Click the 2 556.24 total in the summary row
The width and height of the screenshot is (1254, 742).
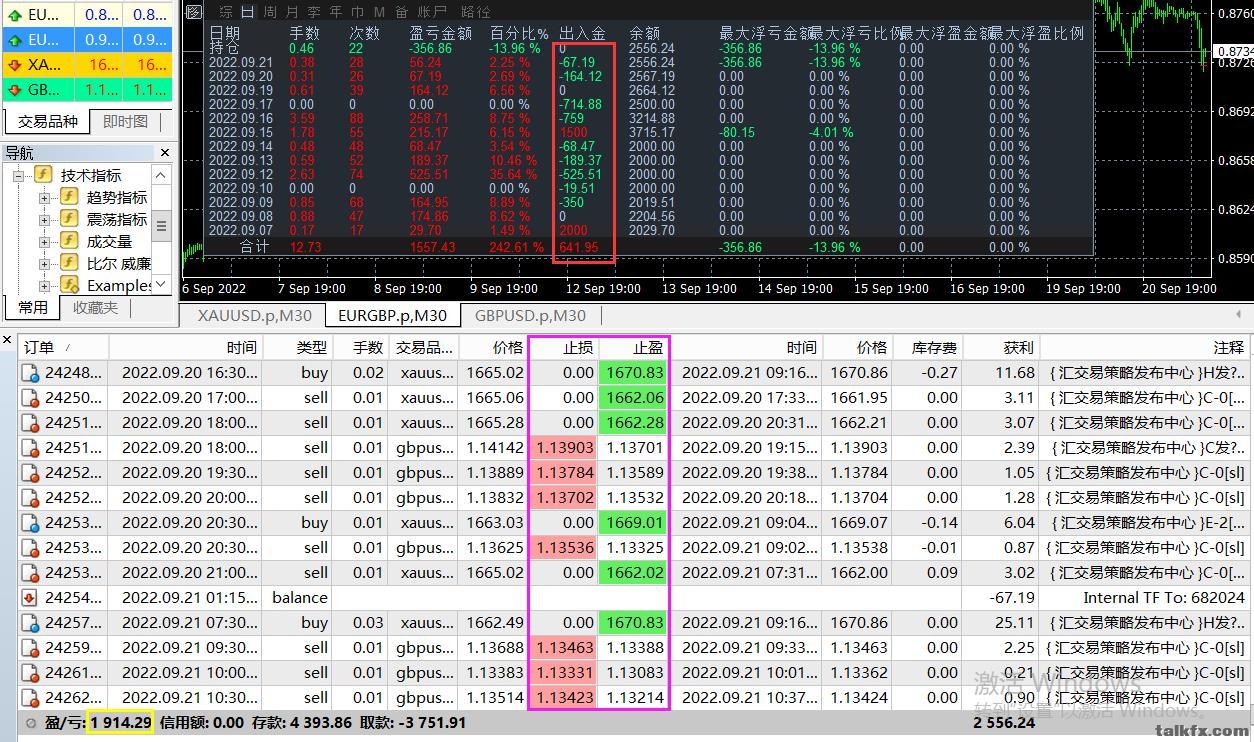pyautogui.click(x=1002, y=723)
